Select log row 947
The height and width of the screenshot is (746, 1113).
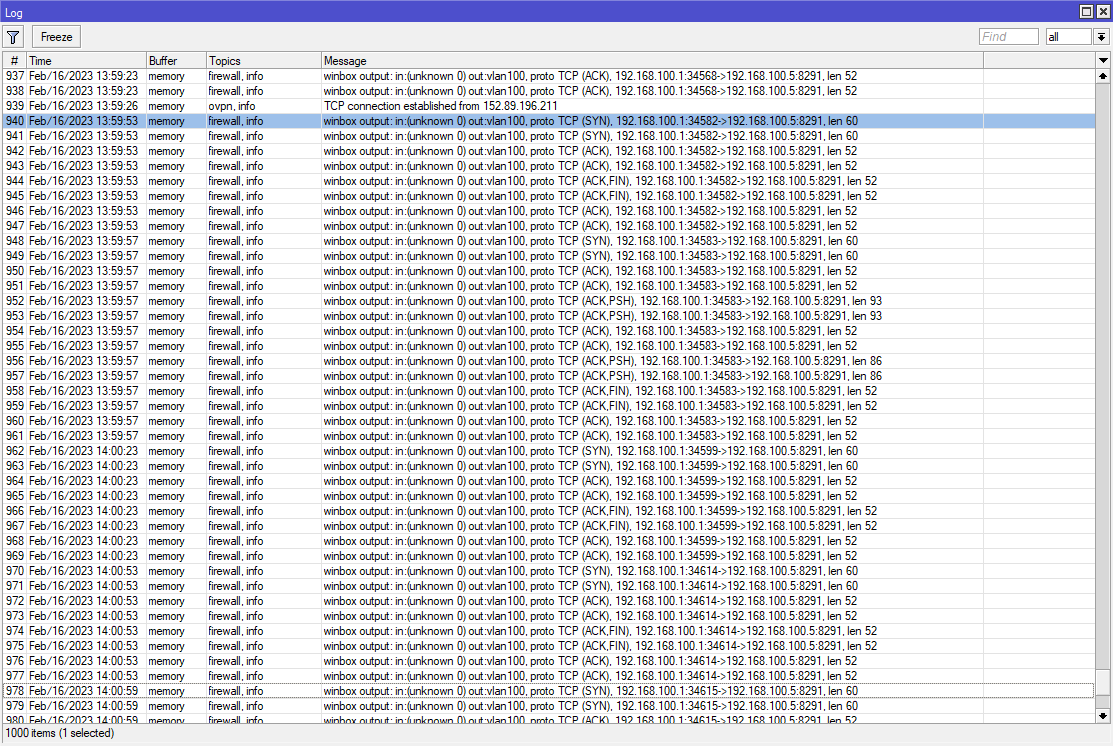(549, 226)
